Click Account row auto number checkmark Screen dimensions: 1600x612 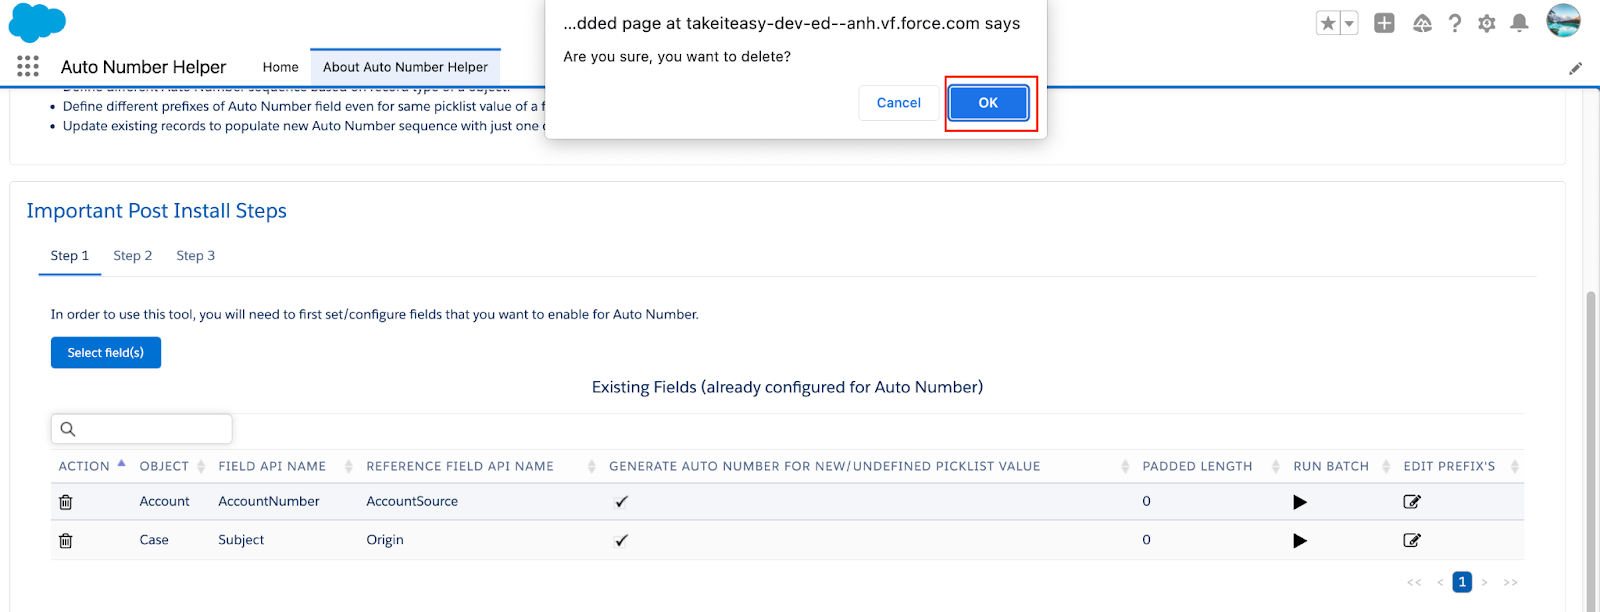pyautogui.click(x=621, y=502)
